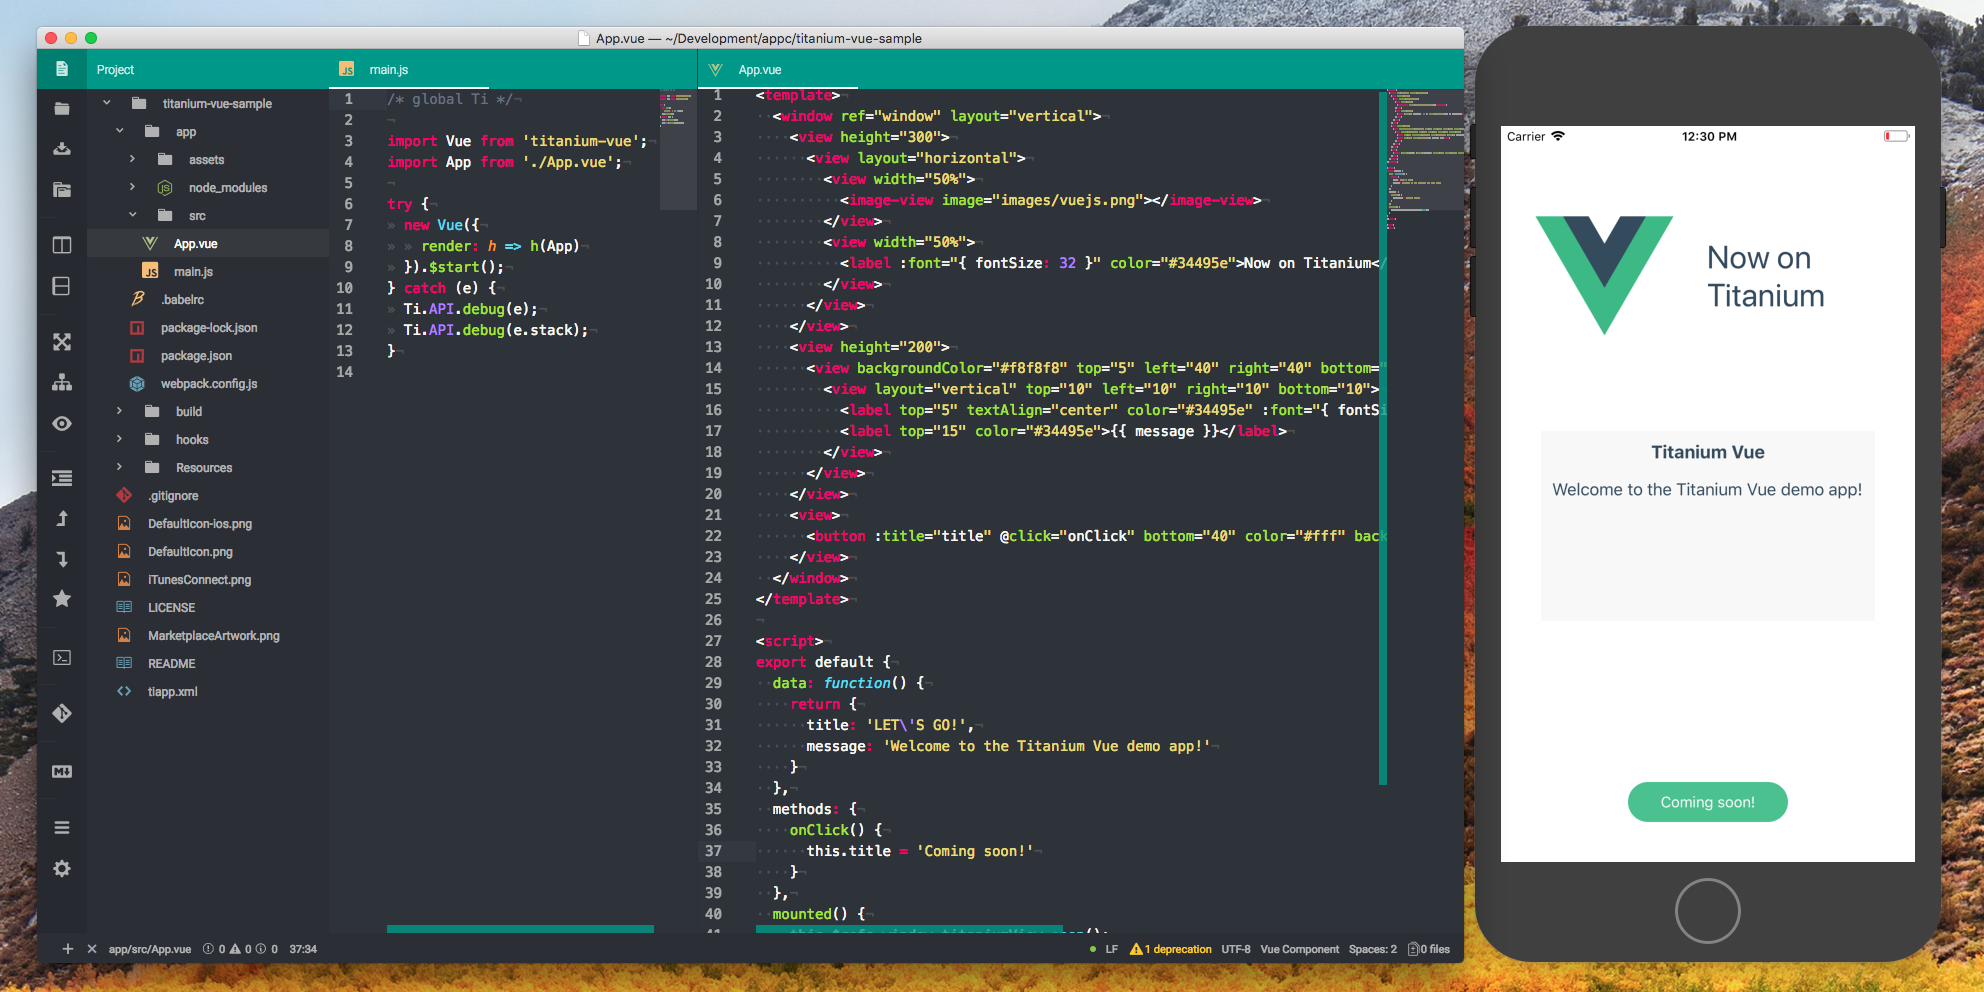The width and height of the screenshot is (1984, 992).
Task: Click the level-up arrow icon in sidebar
Action: (62, 518)
